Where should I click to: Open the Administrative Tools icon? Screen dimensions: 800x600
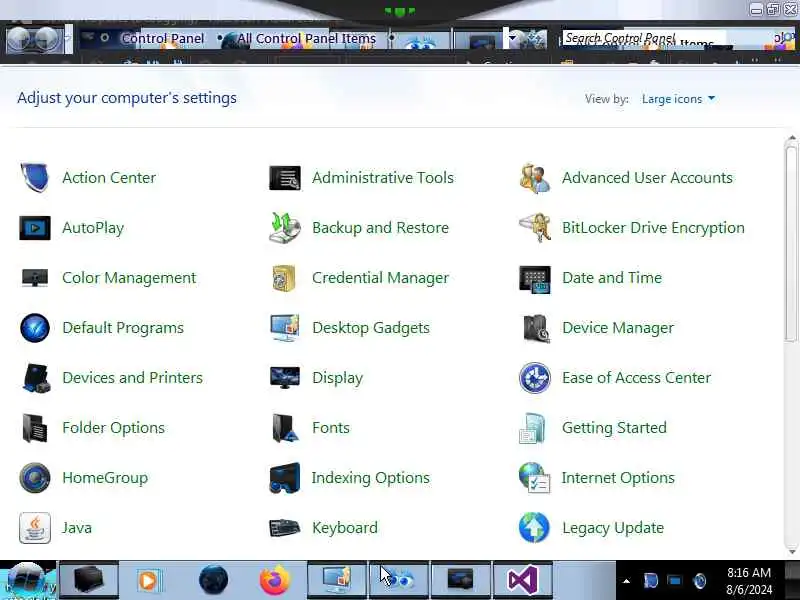pyautogui.click(x=285, y=178)
